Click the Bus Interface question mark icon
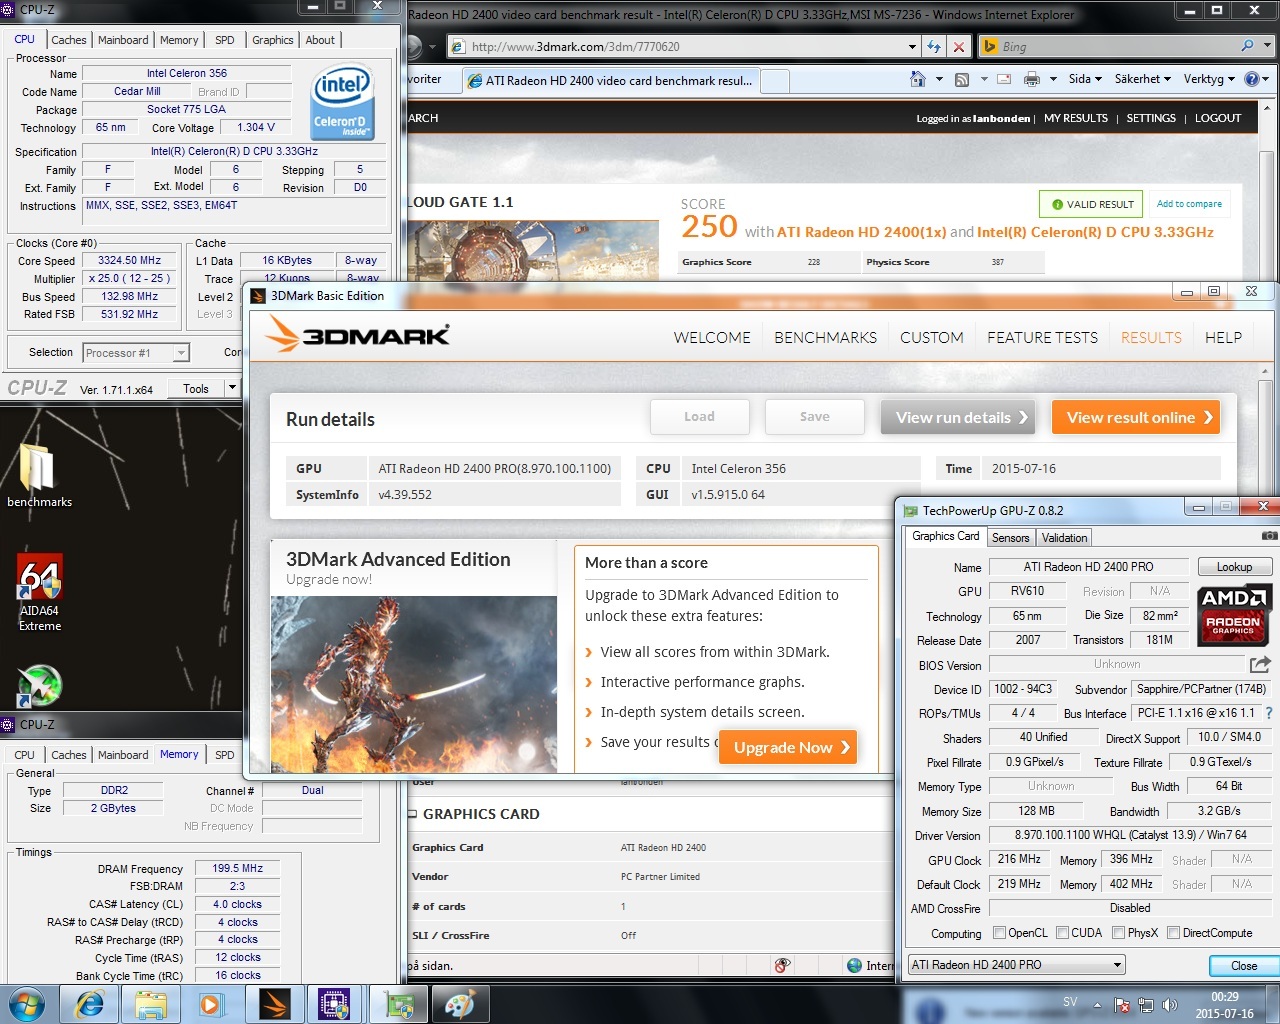The height and width of the screenshot is (1024, 1280). 1269,713
